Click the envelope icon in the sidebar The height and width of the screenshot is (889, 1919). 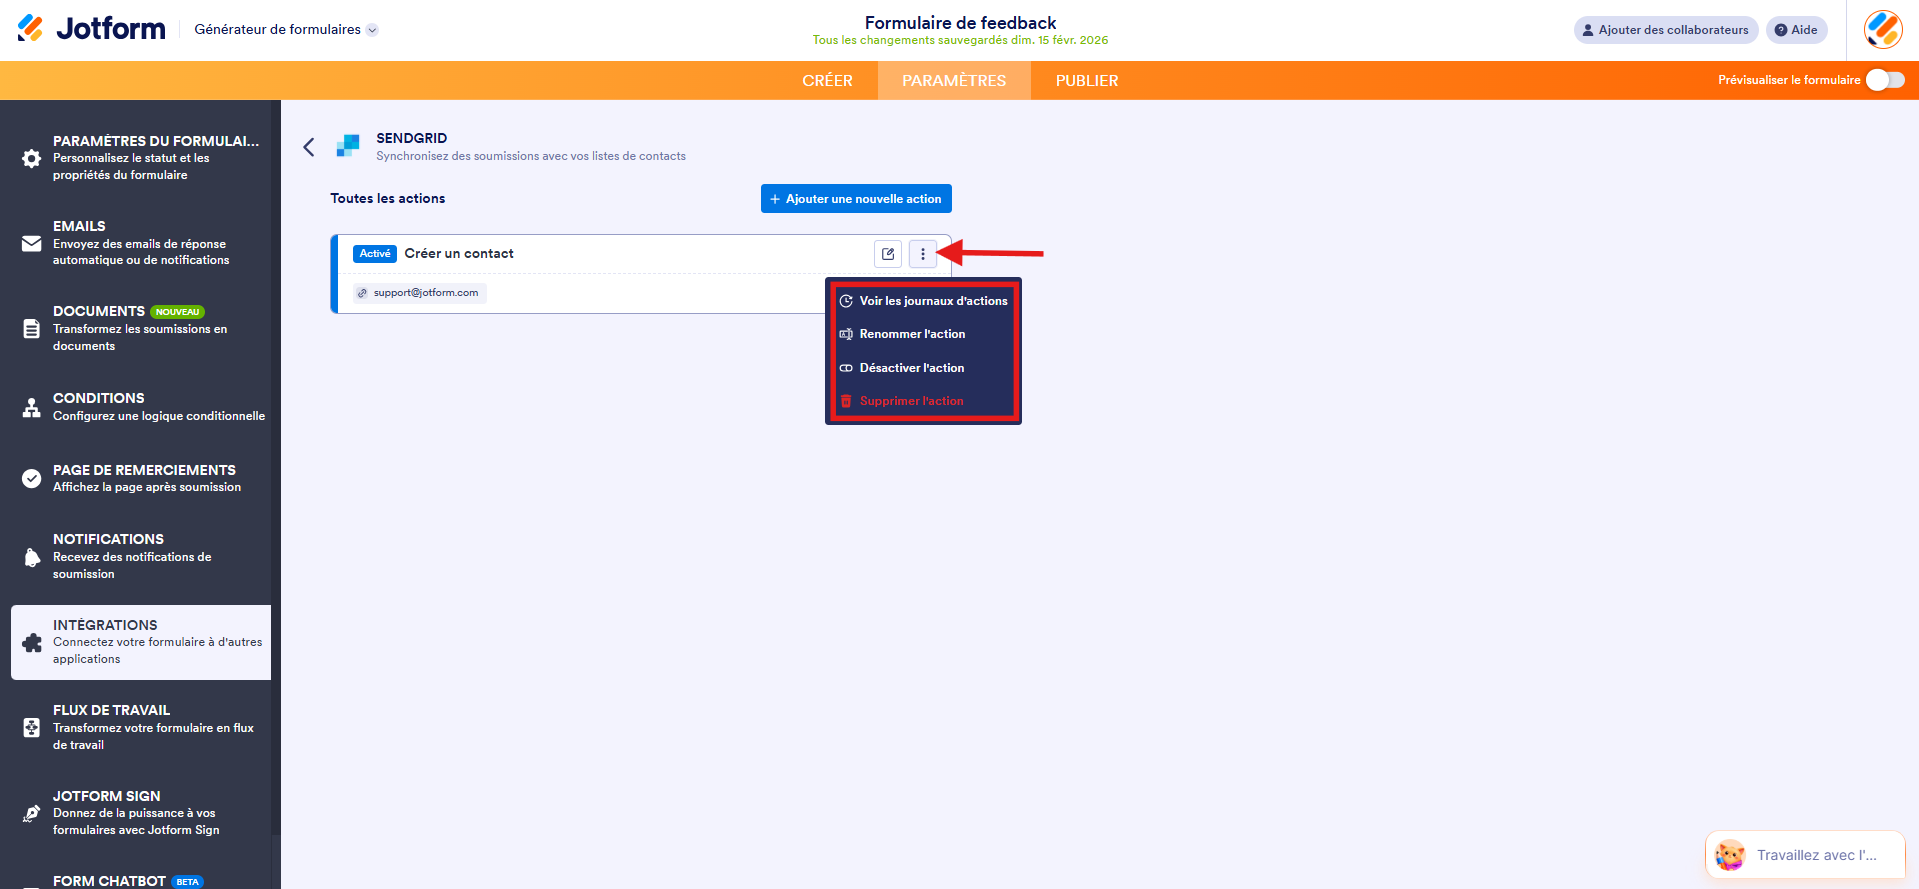coord(32,244)
